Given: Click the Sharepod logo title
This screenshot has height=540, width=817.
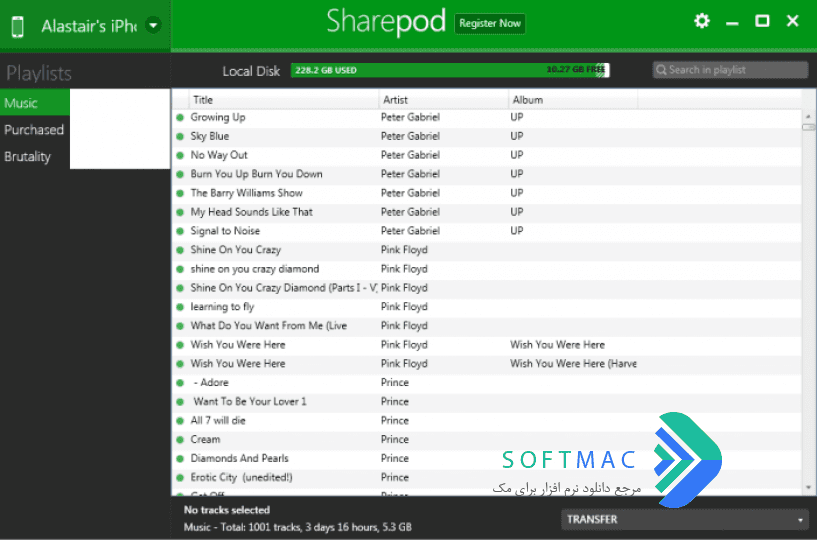Looking at the screenshot, I should (386, 22).
